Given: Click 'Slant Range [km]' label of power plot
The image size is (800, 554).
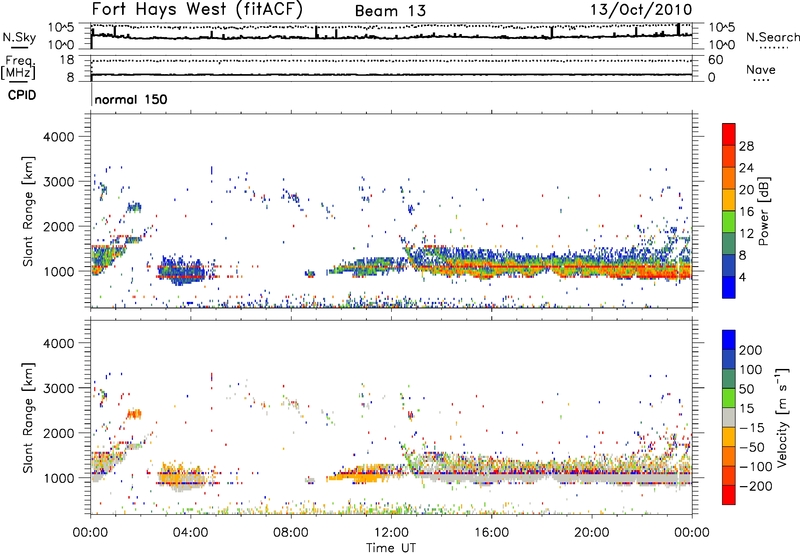Looking at the screenshot, I should 28,211.
